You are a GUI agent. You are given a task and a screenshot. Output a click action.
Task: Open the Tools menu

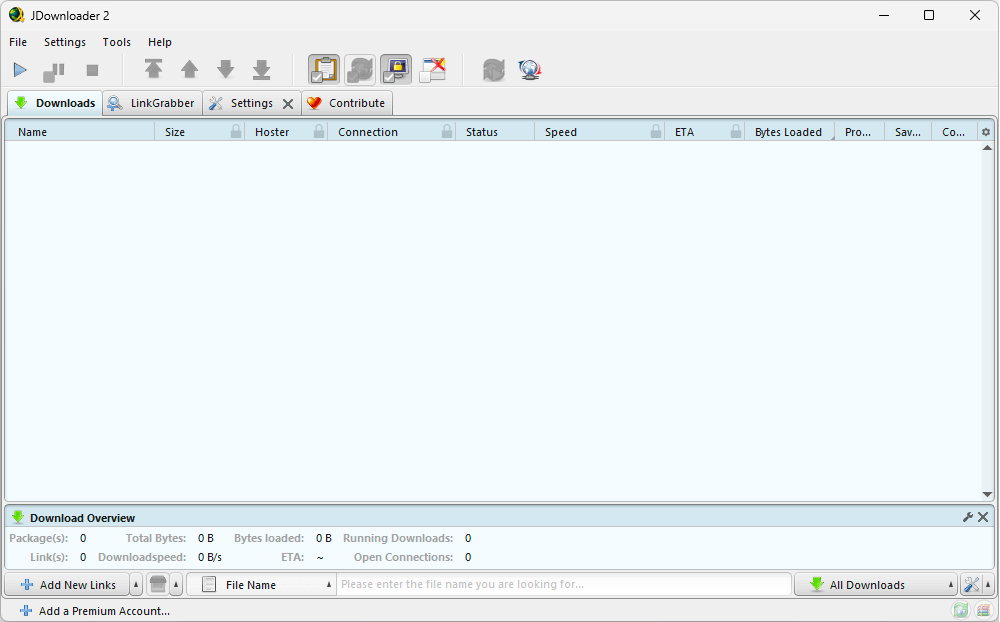coord(117,42)
